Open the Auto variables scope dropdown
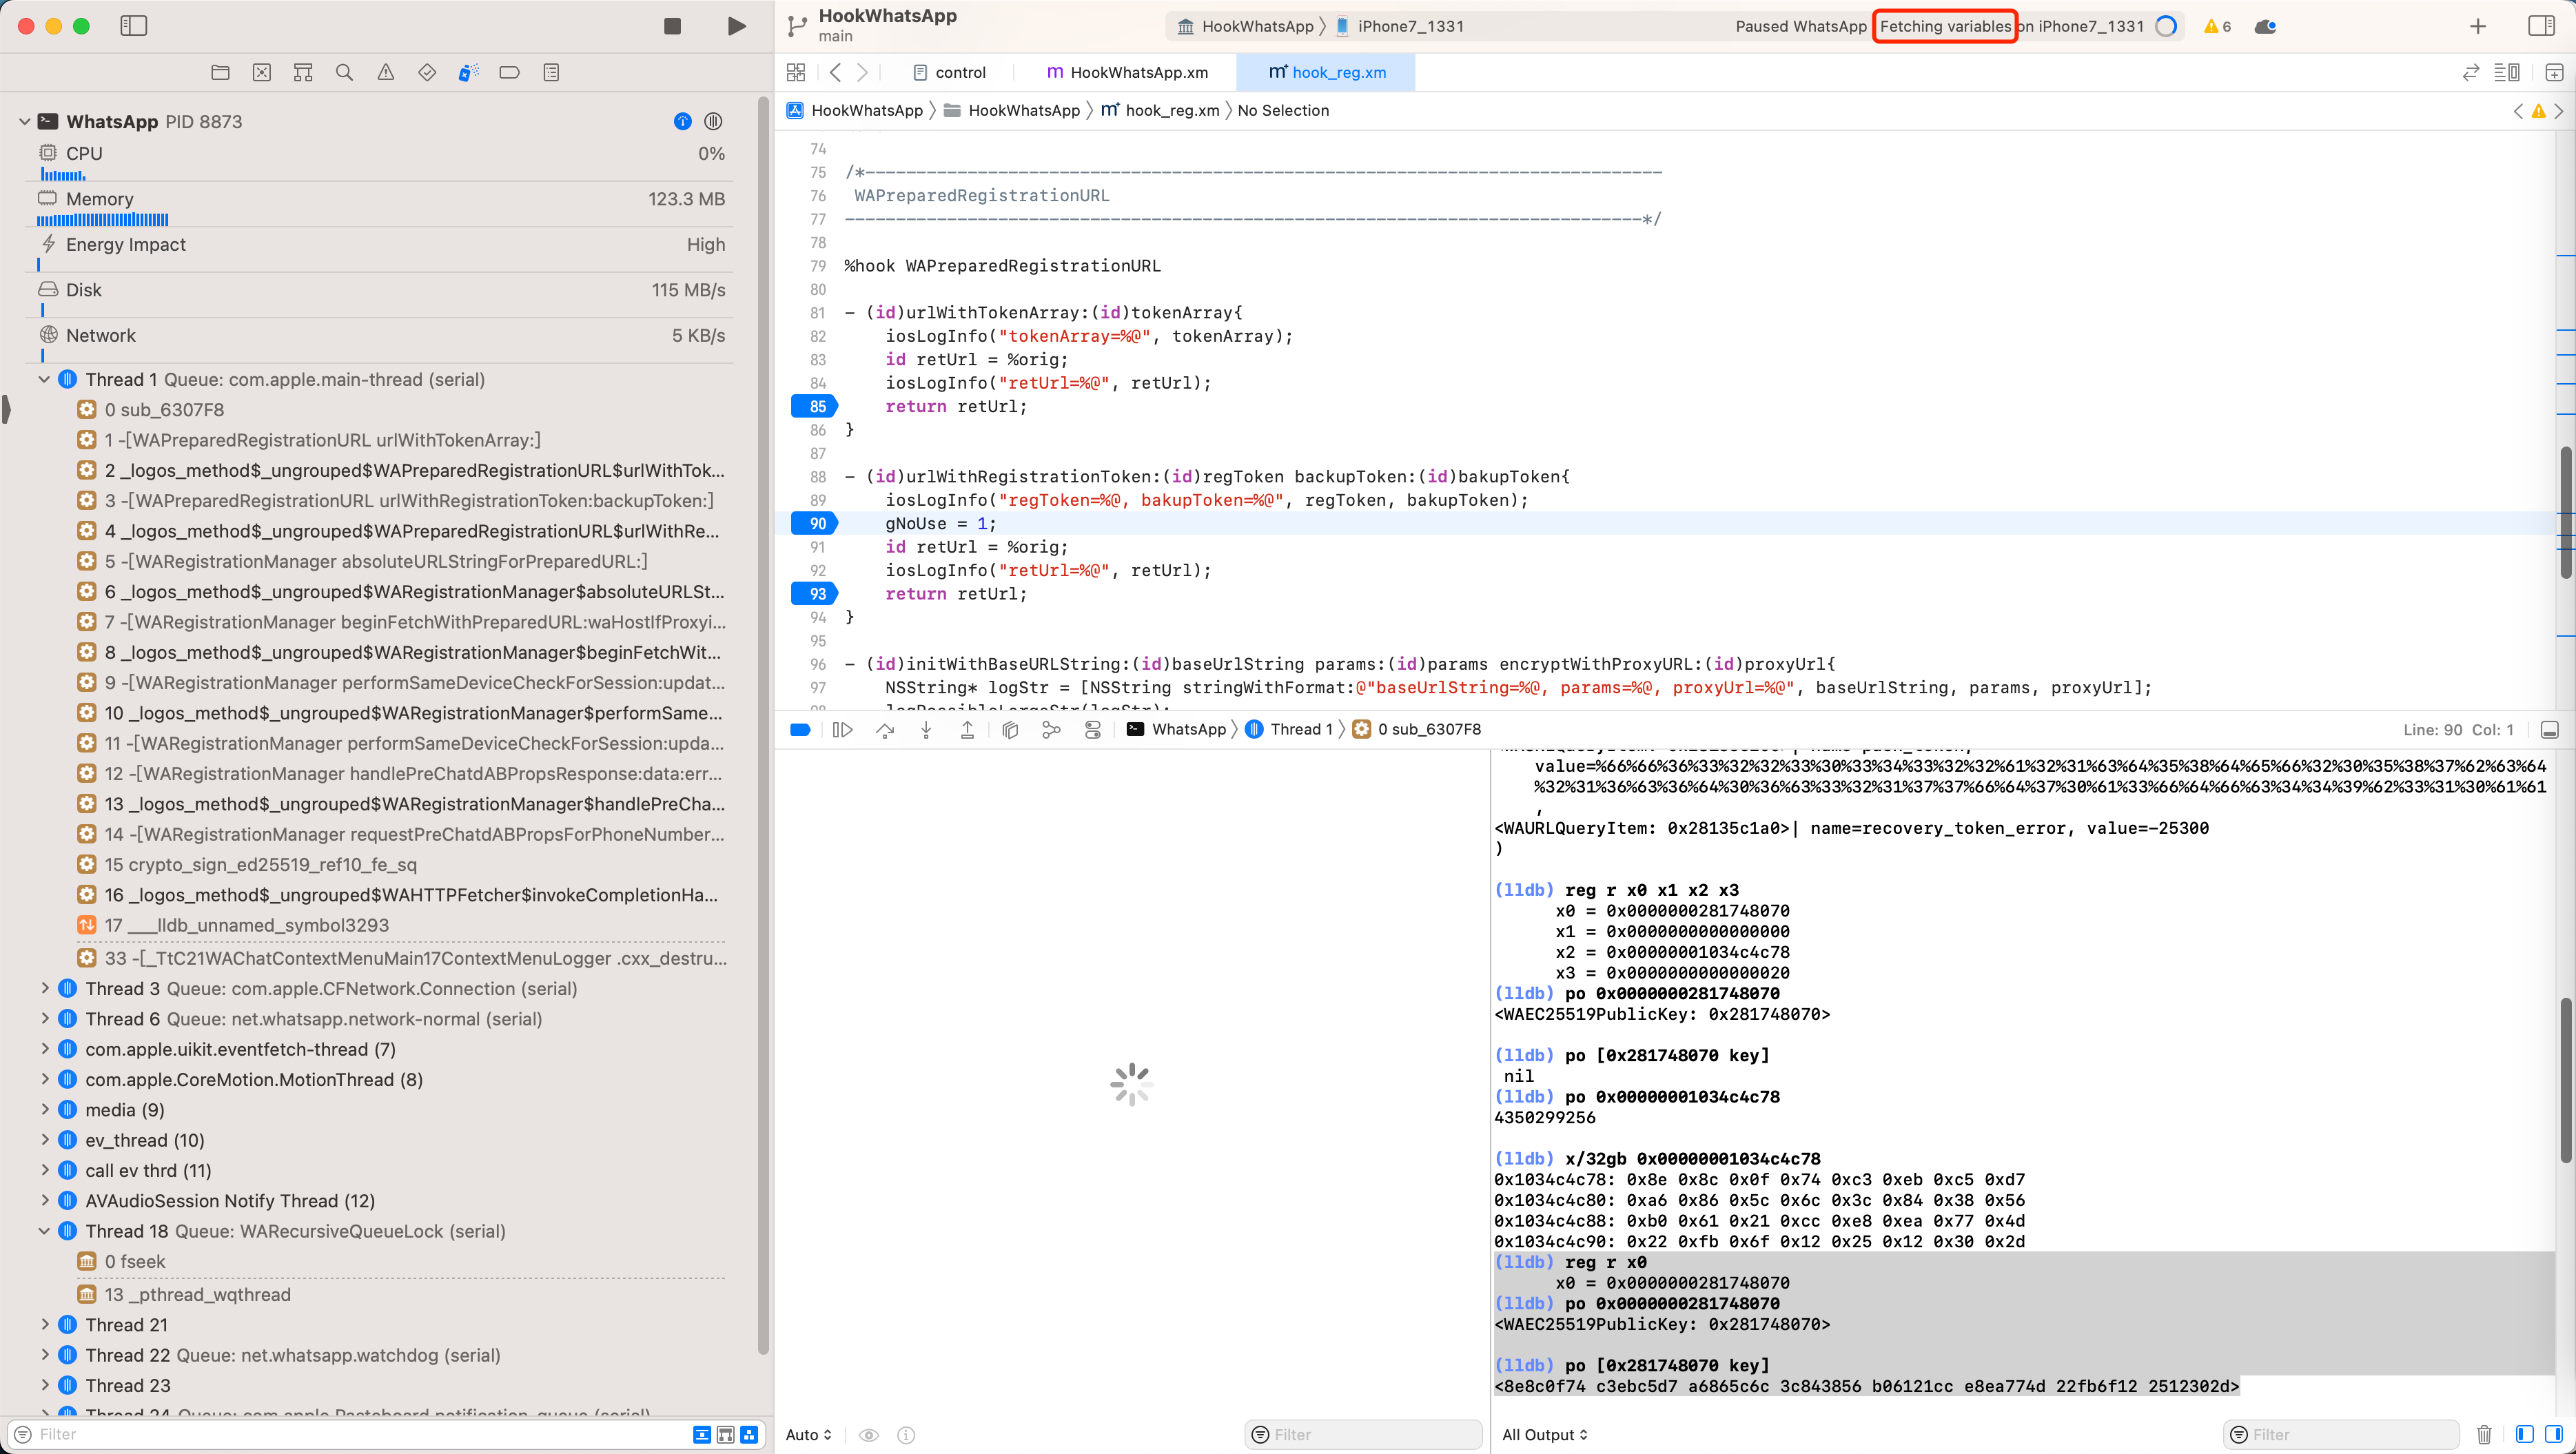 (x=808, y=1434)
